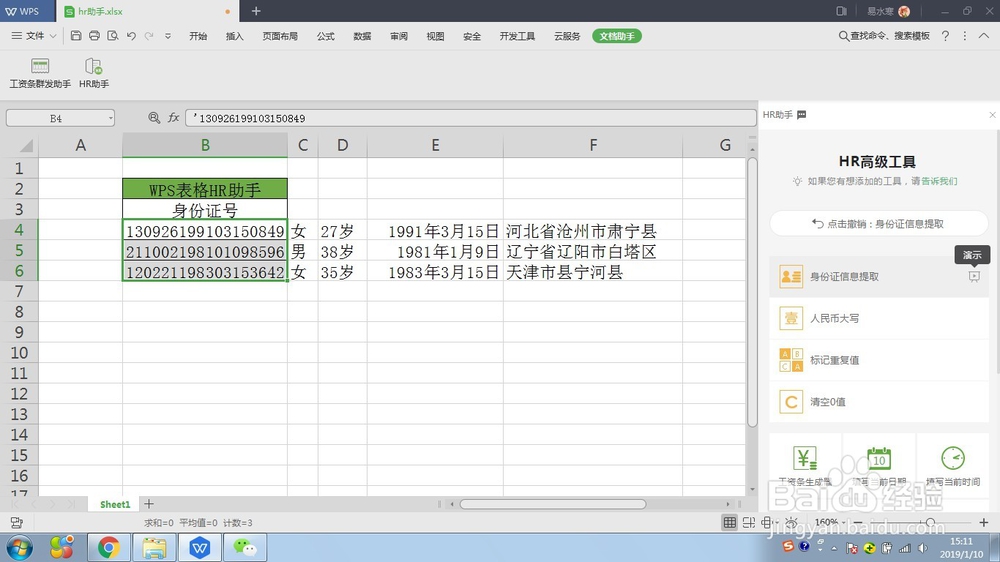Undo the last action
Viewport: 1000px width, 562px height.
131,36
